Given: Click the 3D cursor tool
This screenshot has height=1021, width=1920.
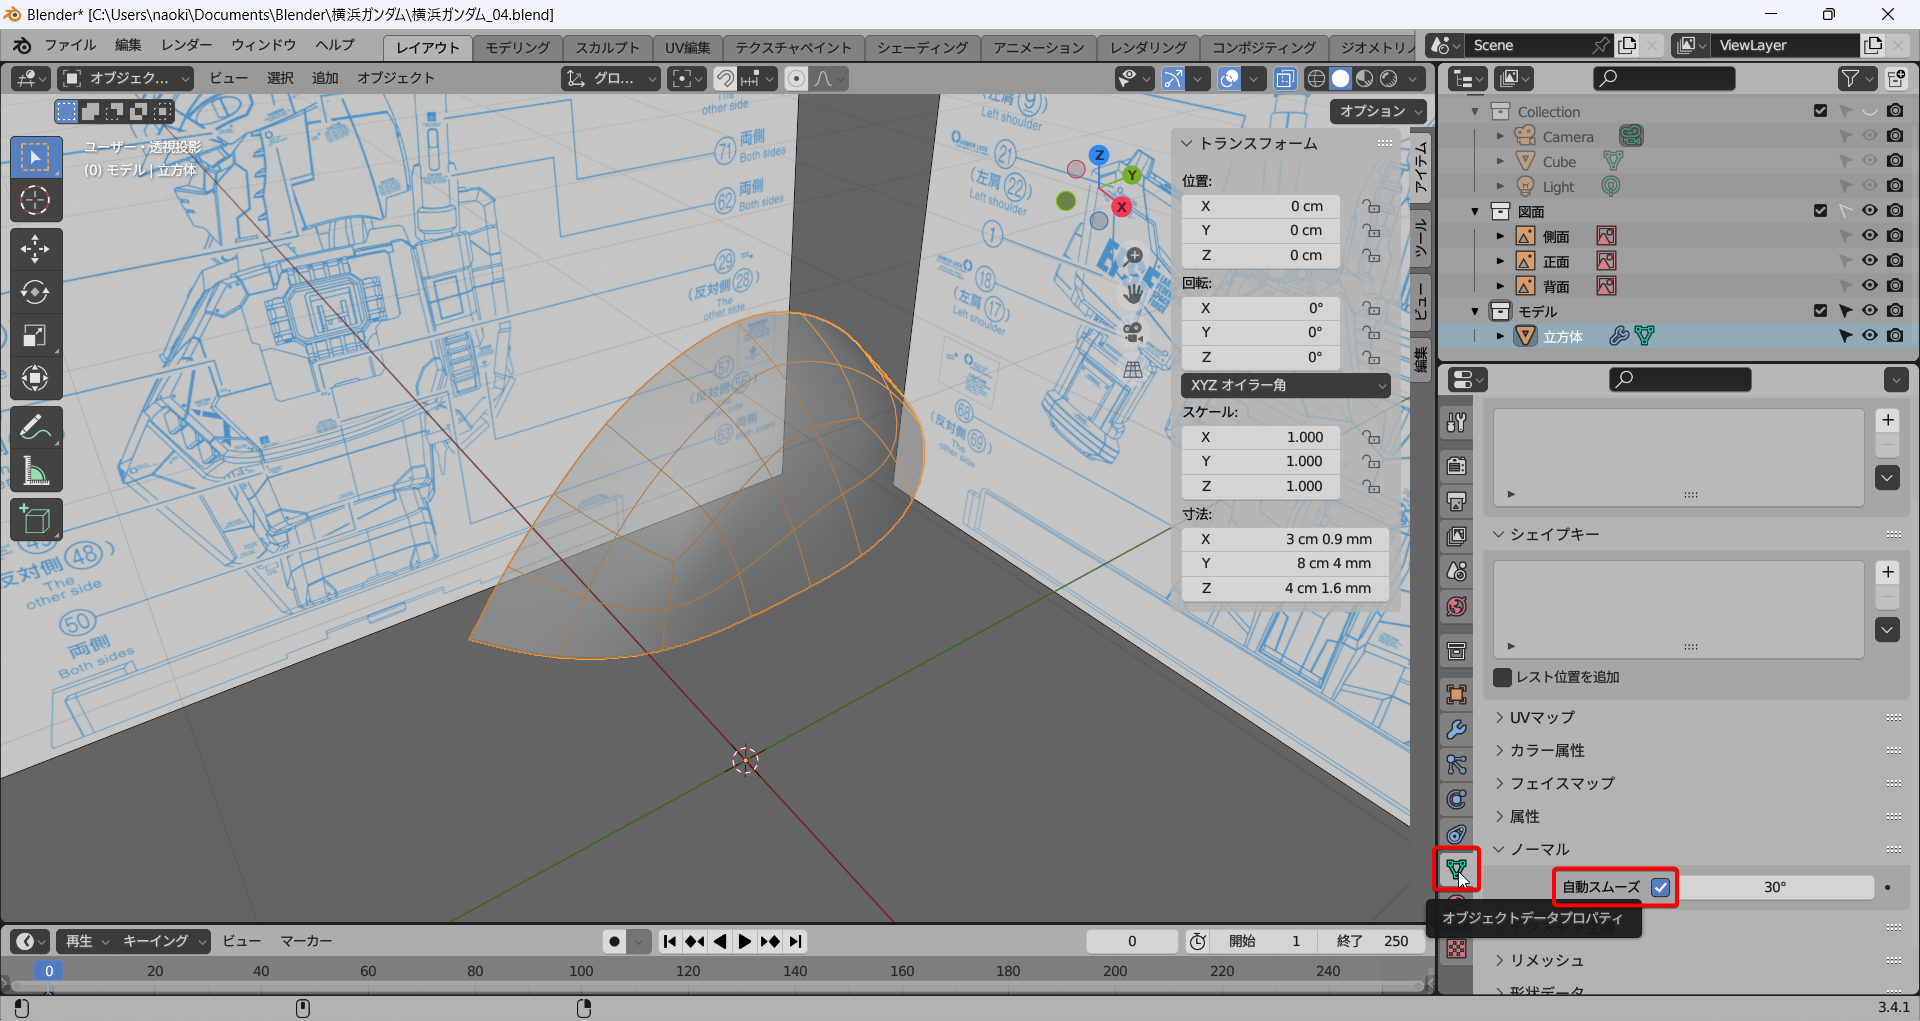Looking at the screenshot, I should point(35,201).
